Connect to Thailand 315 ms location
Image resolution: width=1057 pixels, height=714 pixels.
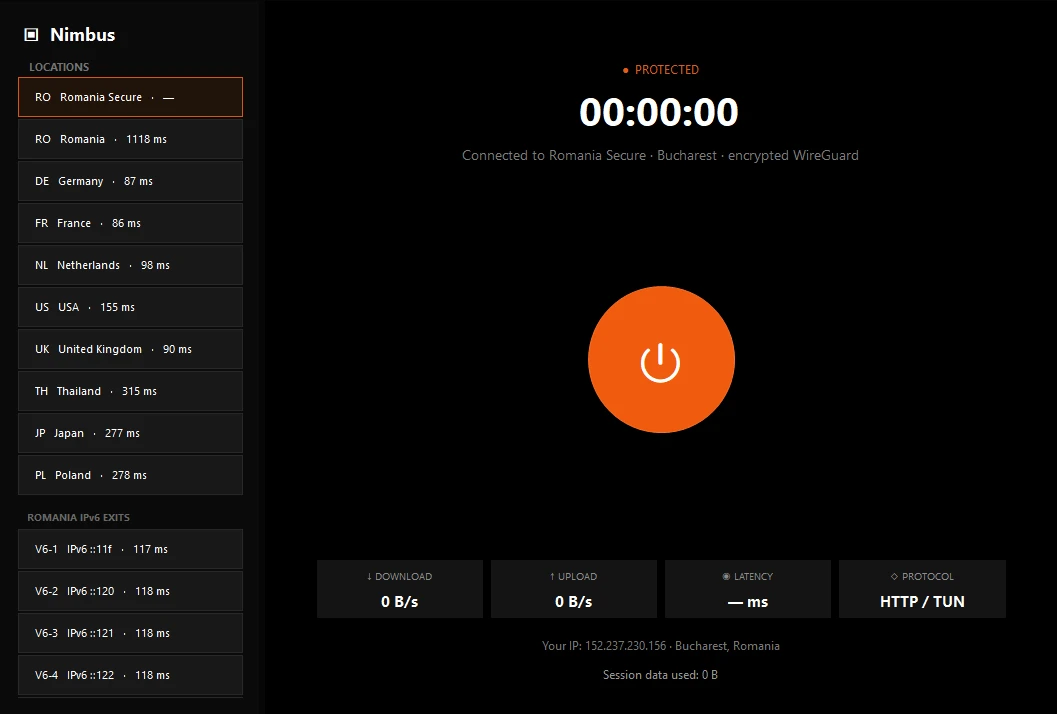130,391
